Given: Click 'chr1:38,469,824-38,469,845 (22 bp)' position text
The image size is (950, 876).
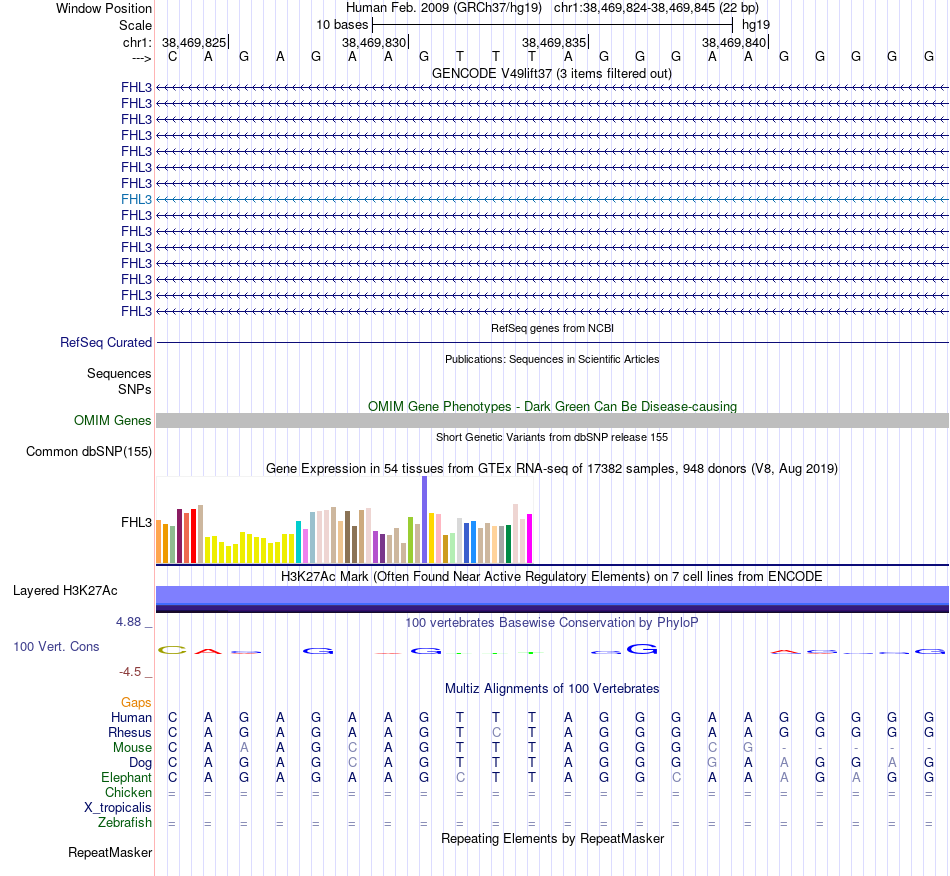Looking at the screenshot, I should tap(656, 8).
